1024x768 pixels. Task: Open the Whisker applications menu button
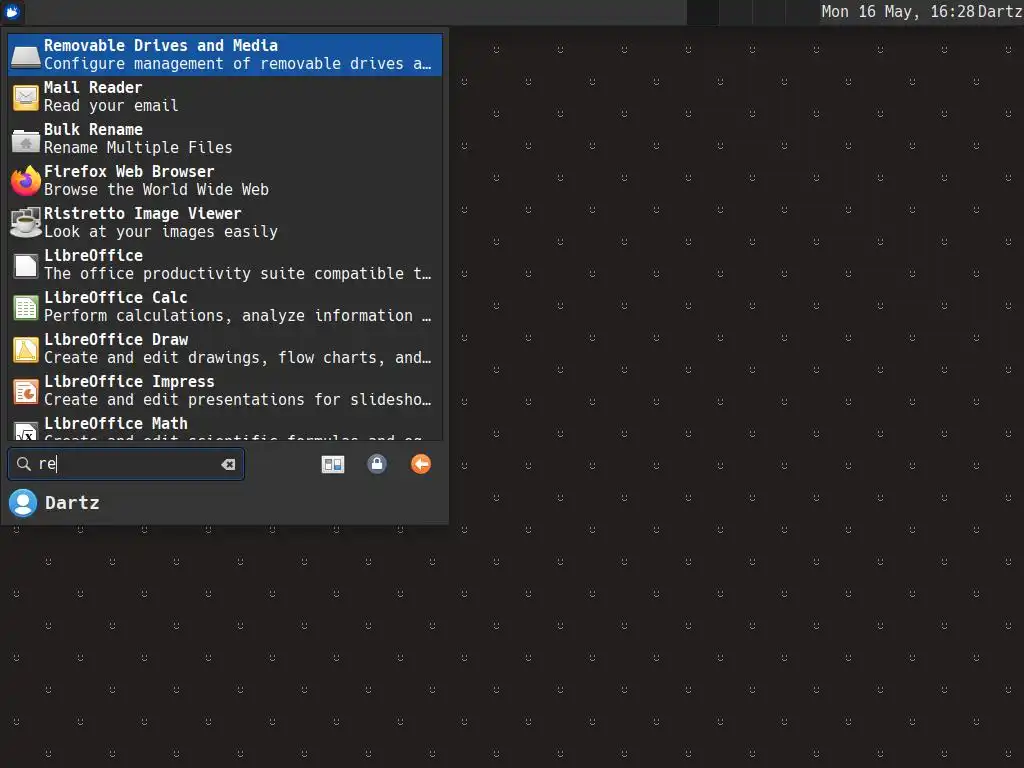[x=12, y=12]
